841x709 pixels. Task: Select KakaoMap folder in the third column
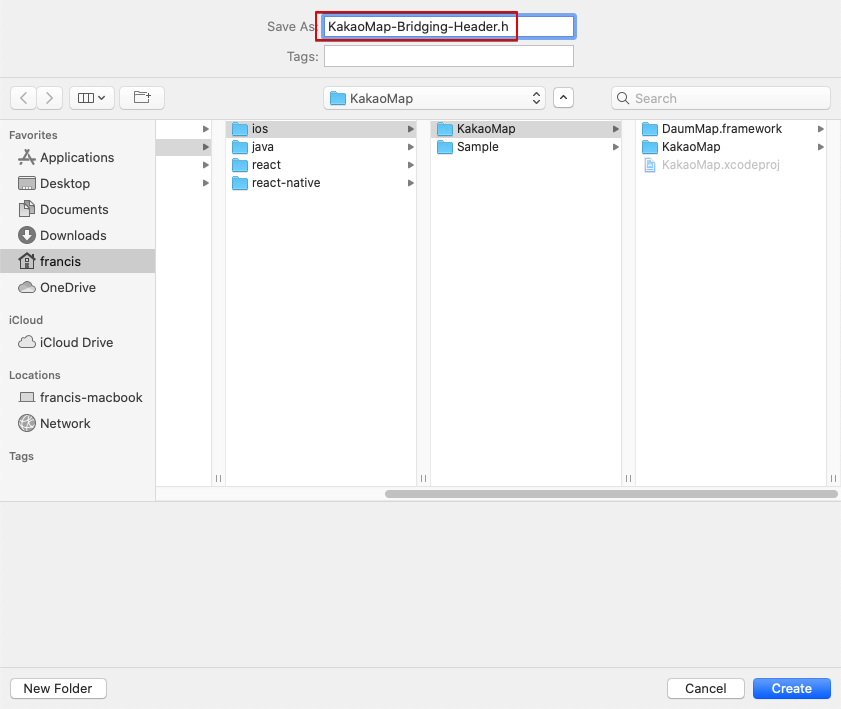(526, 129)
